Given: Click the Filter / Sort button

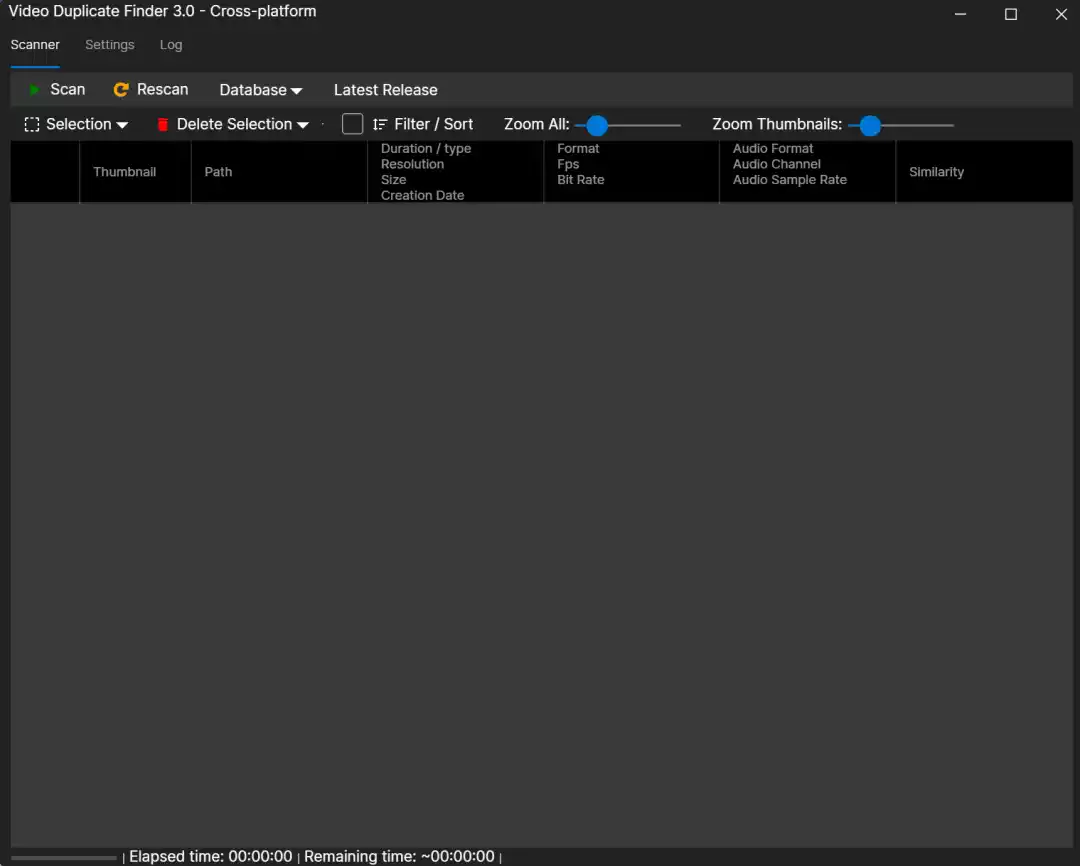Looking at the screenshot, I should tap(423, 125).
